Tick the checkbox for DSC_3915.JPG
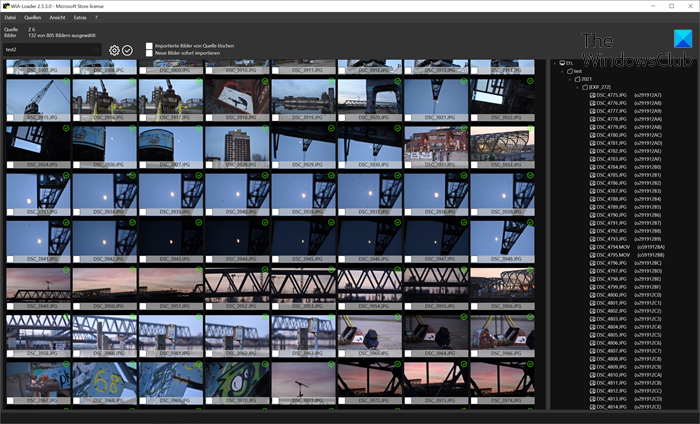Image resolution: width=700 pixels, height=424 pixels. coord(11,118)
